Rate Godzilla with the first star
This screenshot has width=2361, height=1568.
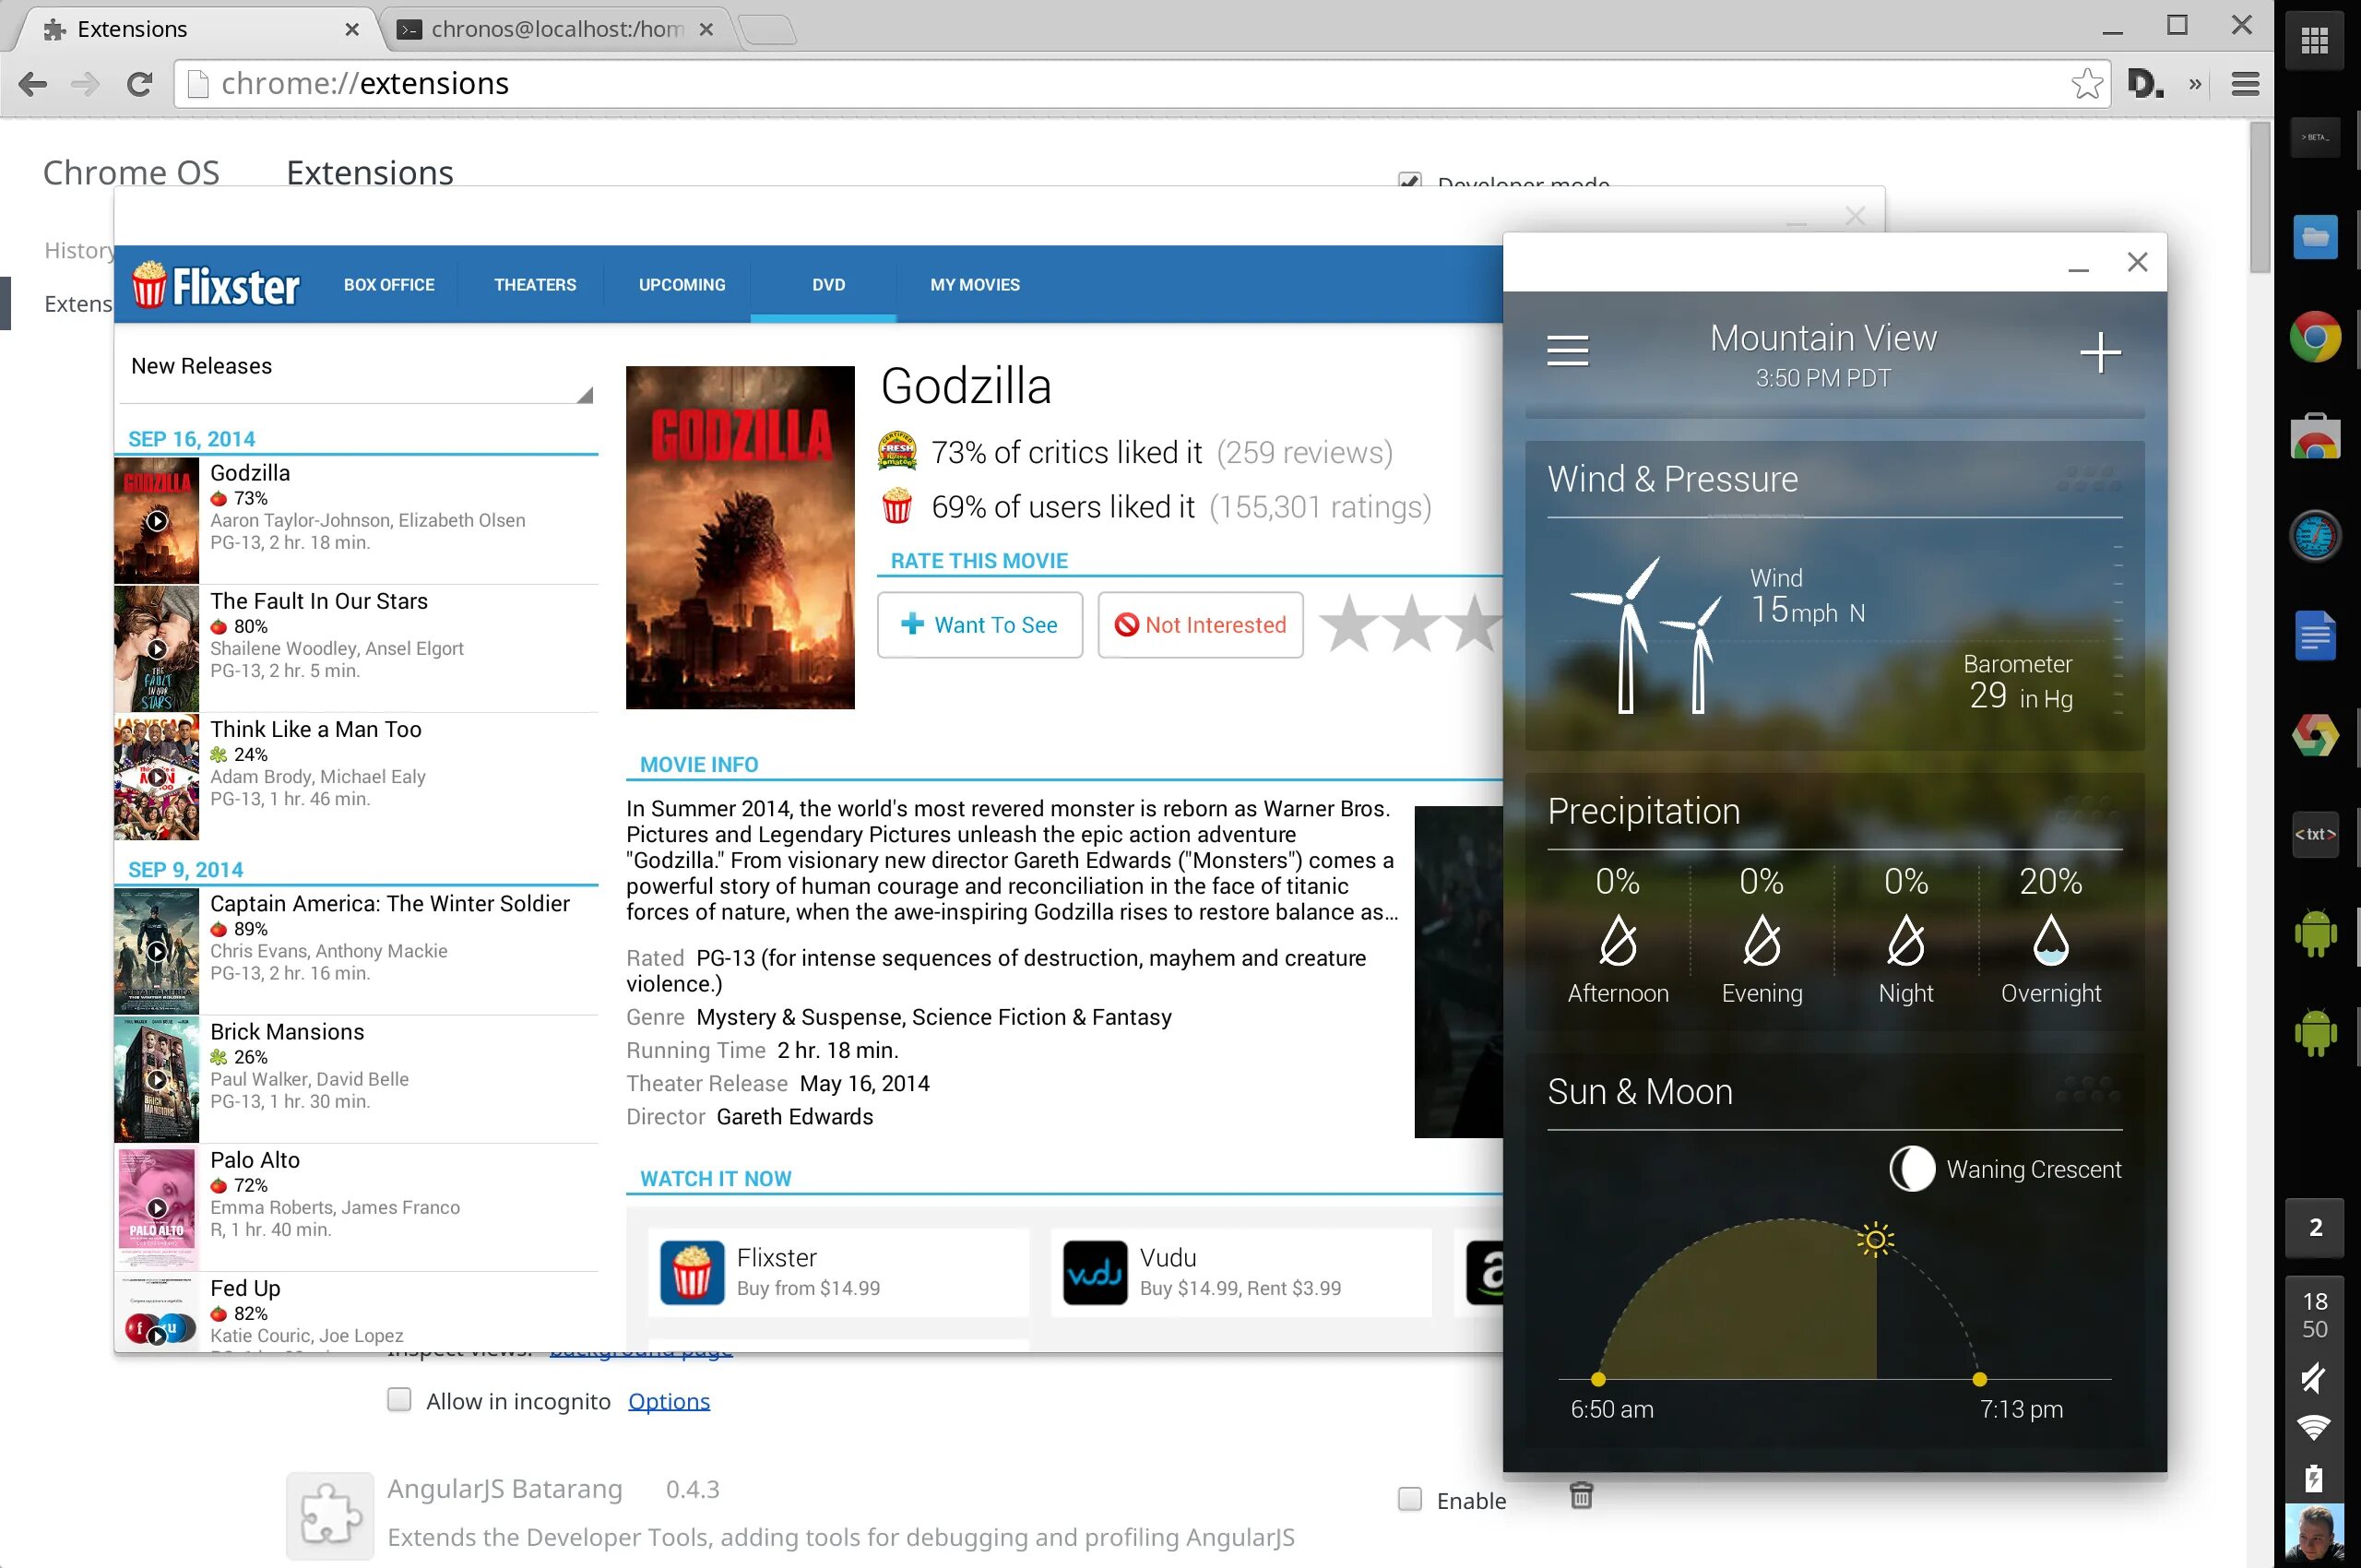(x=1349, y=624)
